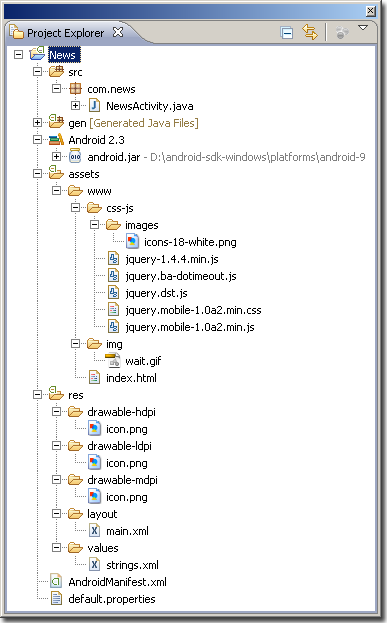Image resolution: width=387 pixels, height=623 pixels.
Task: Click index.html file icon
Action: point(95,377)
